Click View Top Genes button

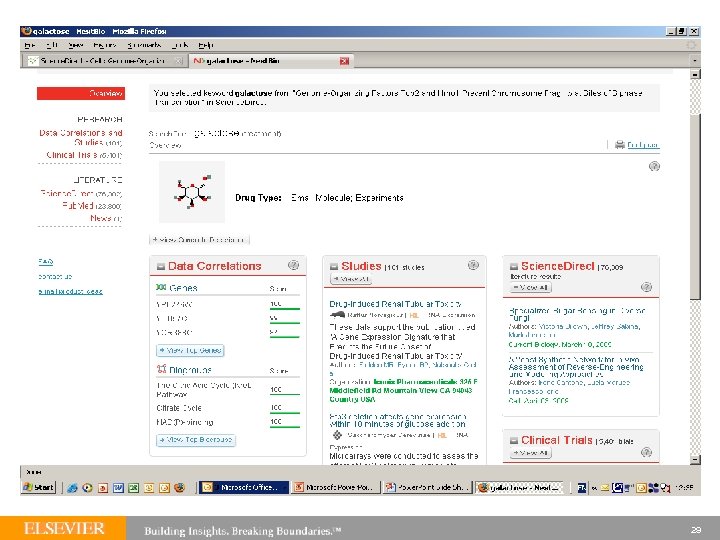pos(190,350)
